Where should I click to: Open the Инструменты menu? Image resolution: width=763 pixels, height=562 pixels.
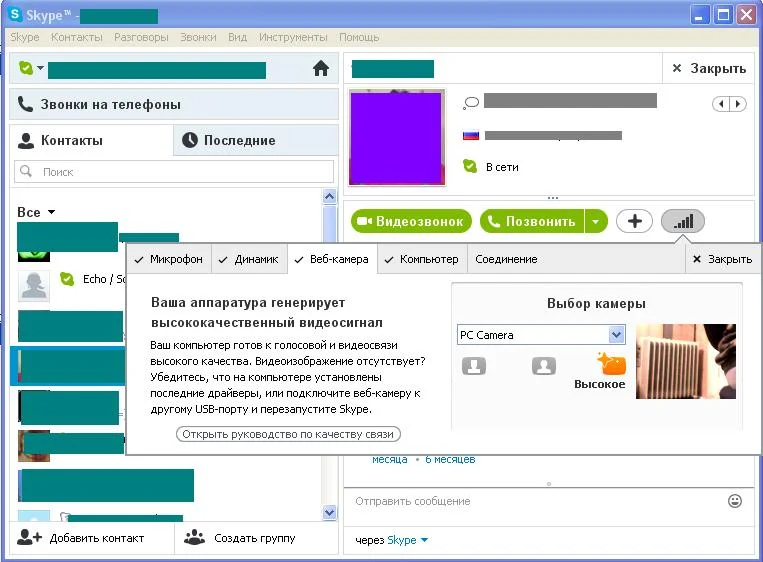[293, 37]
